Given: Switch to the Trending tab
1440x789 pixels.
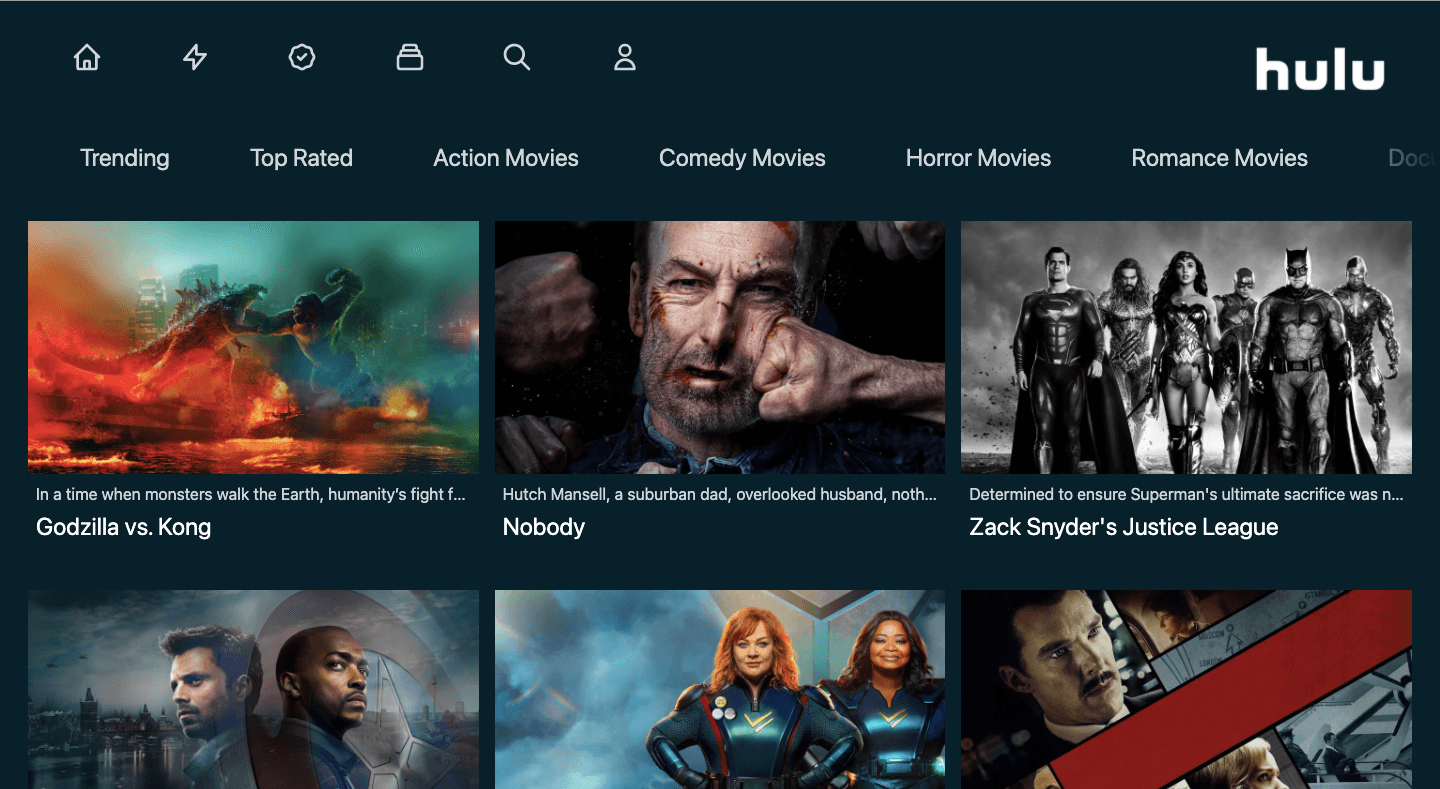Looking at the screenshot, I should coord(124,157).
